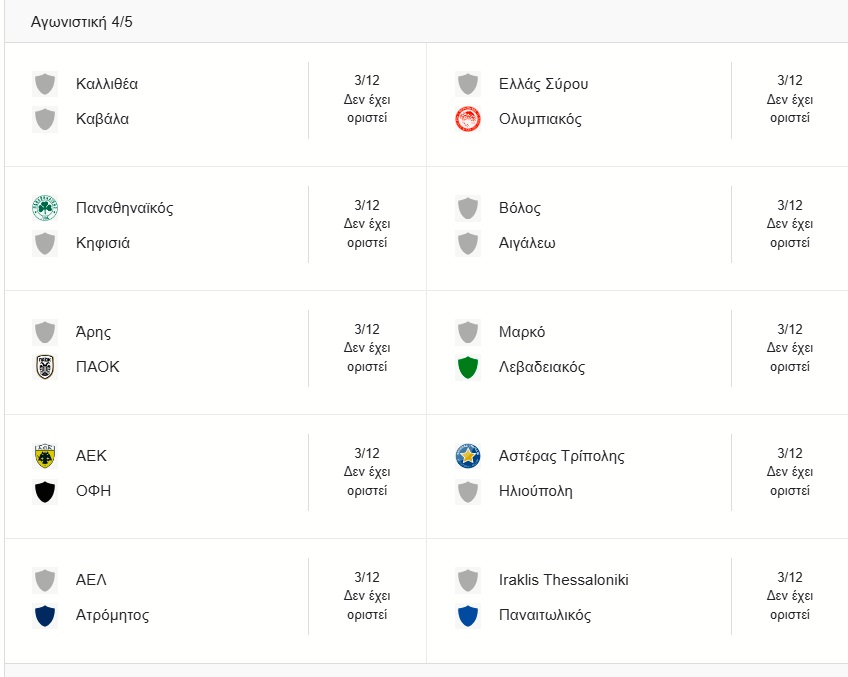Click the Panathinaikos green clover logo

[x=44, y=208]
